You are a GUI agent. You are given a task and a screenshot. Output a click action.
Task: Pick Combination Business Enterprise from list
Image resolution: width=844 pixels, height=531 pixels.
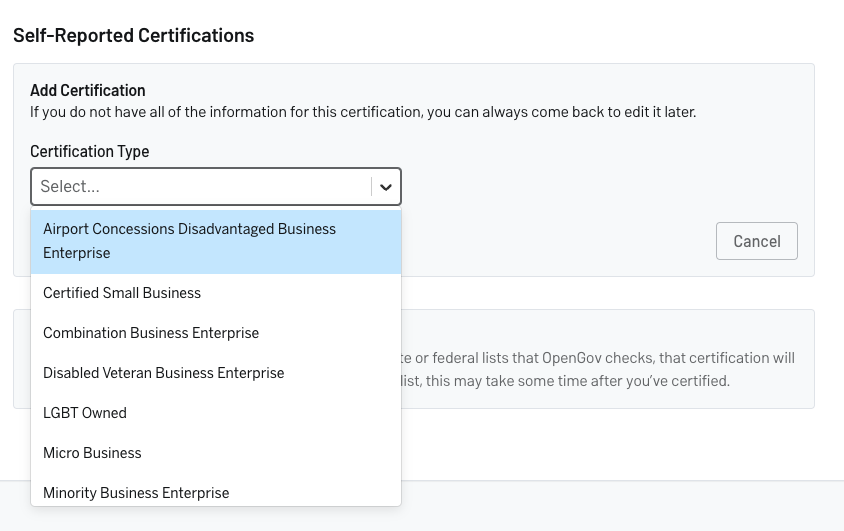point(216,333)
